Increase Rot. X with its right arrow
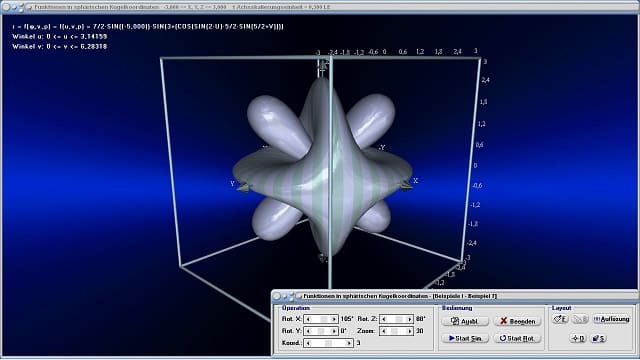Viewport: 640px width, 360px height. [x=334, y=319]
